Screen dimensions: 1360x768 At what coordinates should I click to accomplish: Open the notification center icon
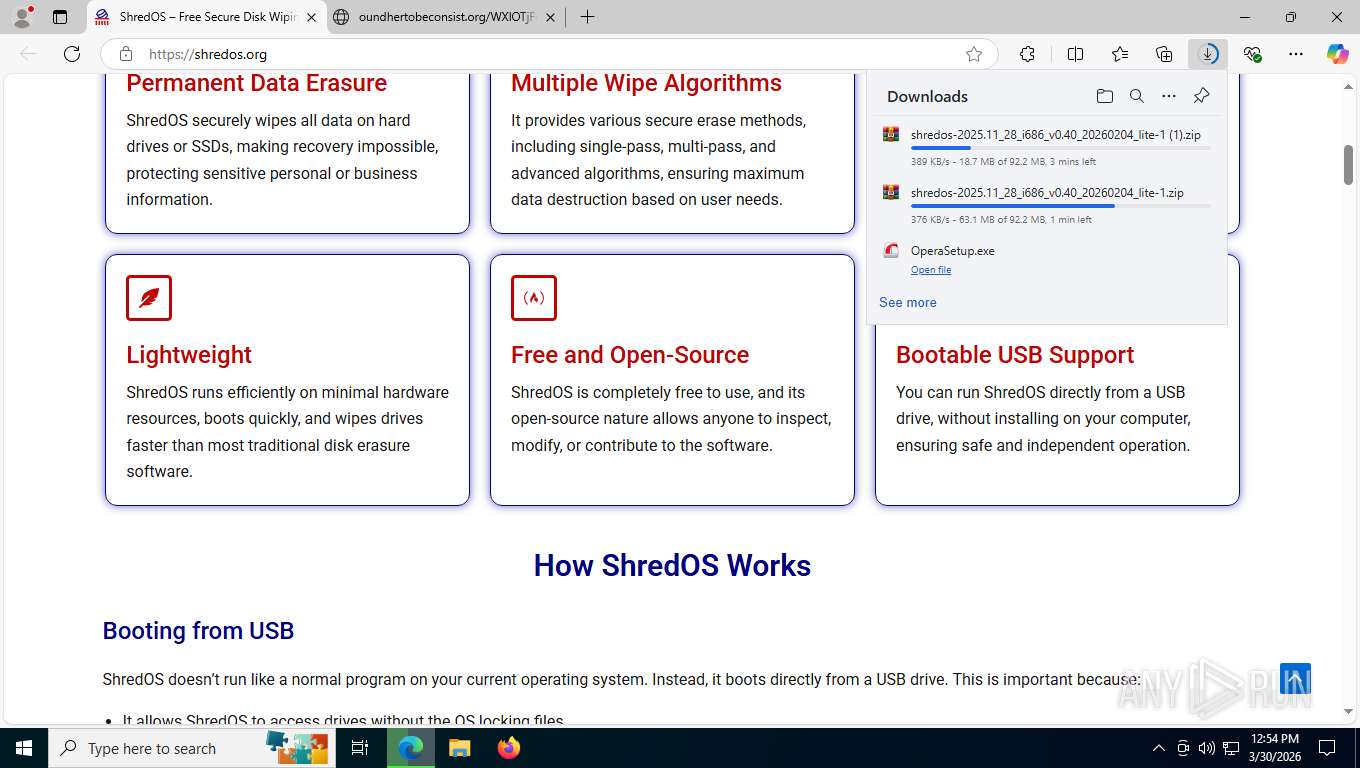click(1327, 748)
